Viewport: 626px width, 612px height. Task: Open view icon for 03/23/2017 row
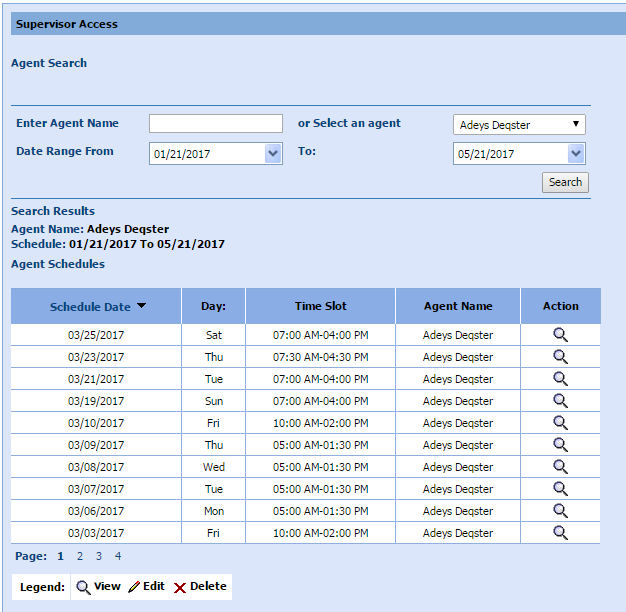coord(560,357)
